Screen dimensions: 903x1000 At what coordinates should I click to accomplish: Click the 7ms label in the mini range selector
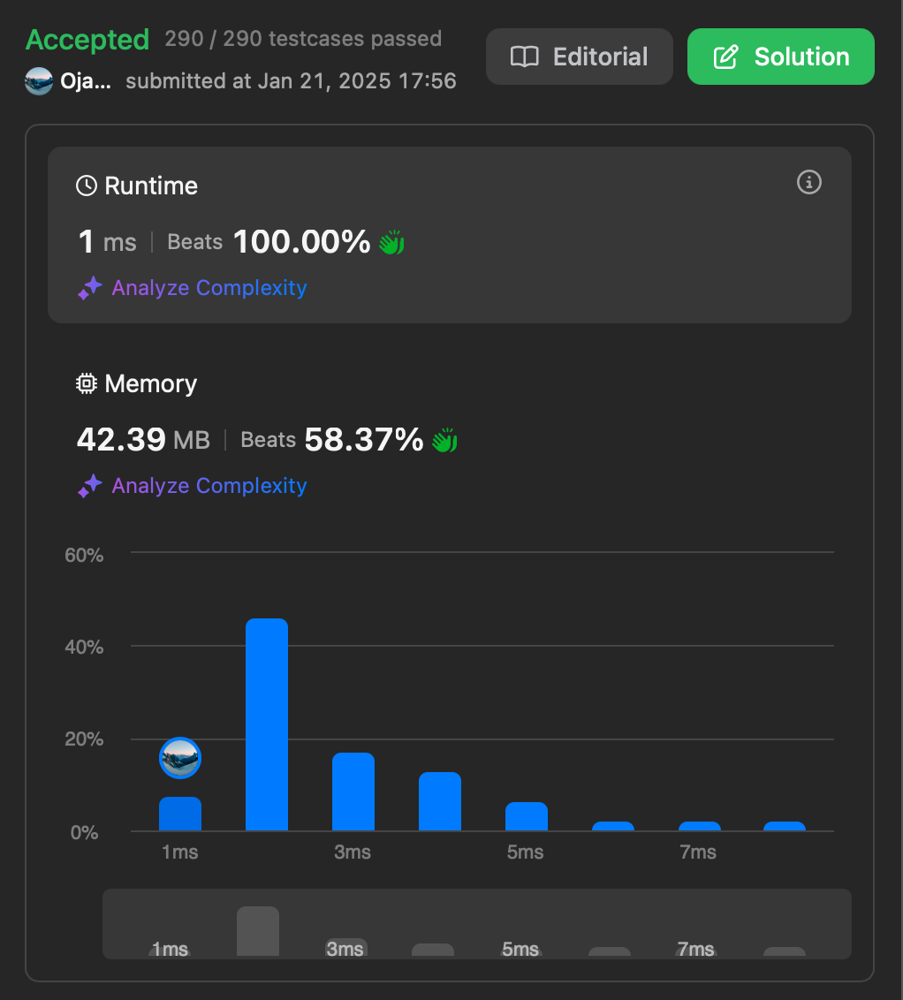coord(696,949)
